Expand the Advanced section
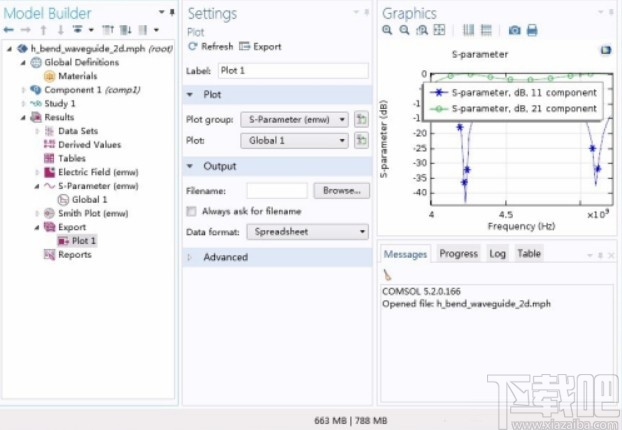Image resolution: width=622 pixels, height=430 pixels. [190, 257]
